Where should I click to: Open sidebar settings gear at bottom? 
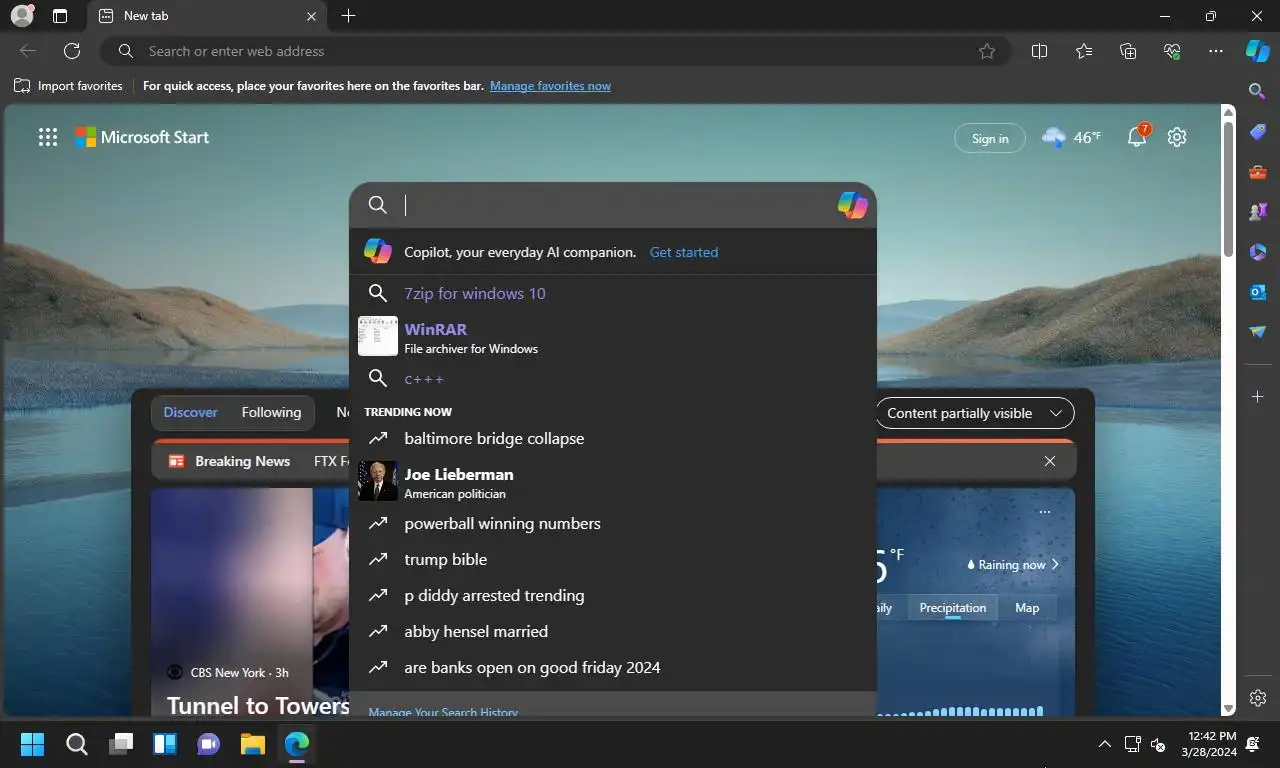(1258, 698)
